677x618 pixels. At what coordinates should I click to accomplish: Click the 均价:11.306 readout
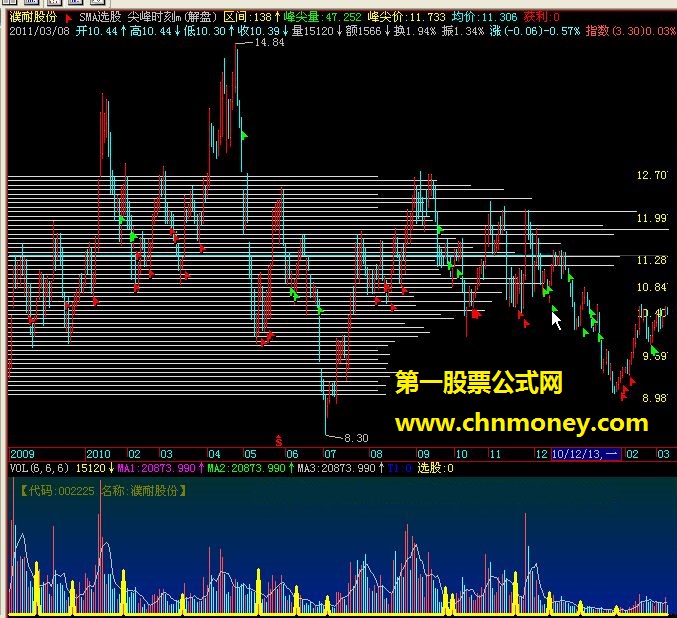point(484,17)
